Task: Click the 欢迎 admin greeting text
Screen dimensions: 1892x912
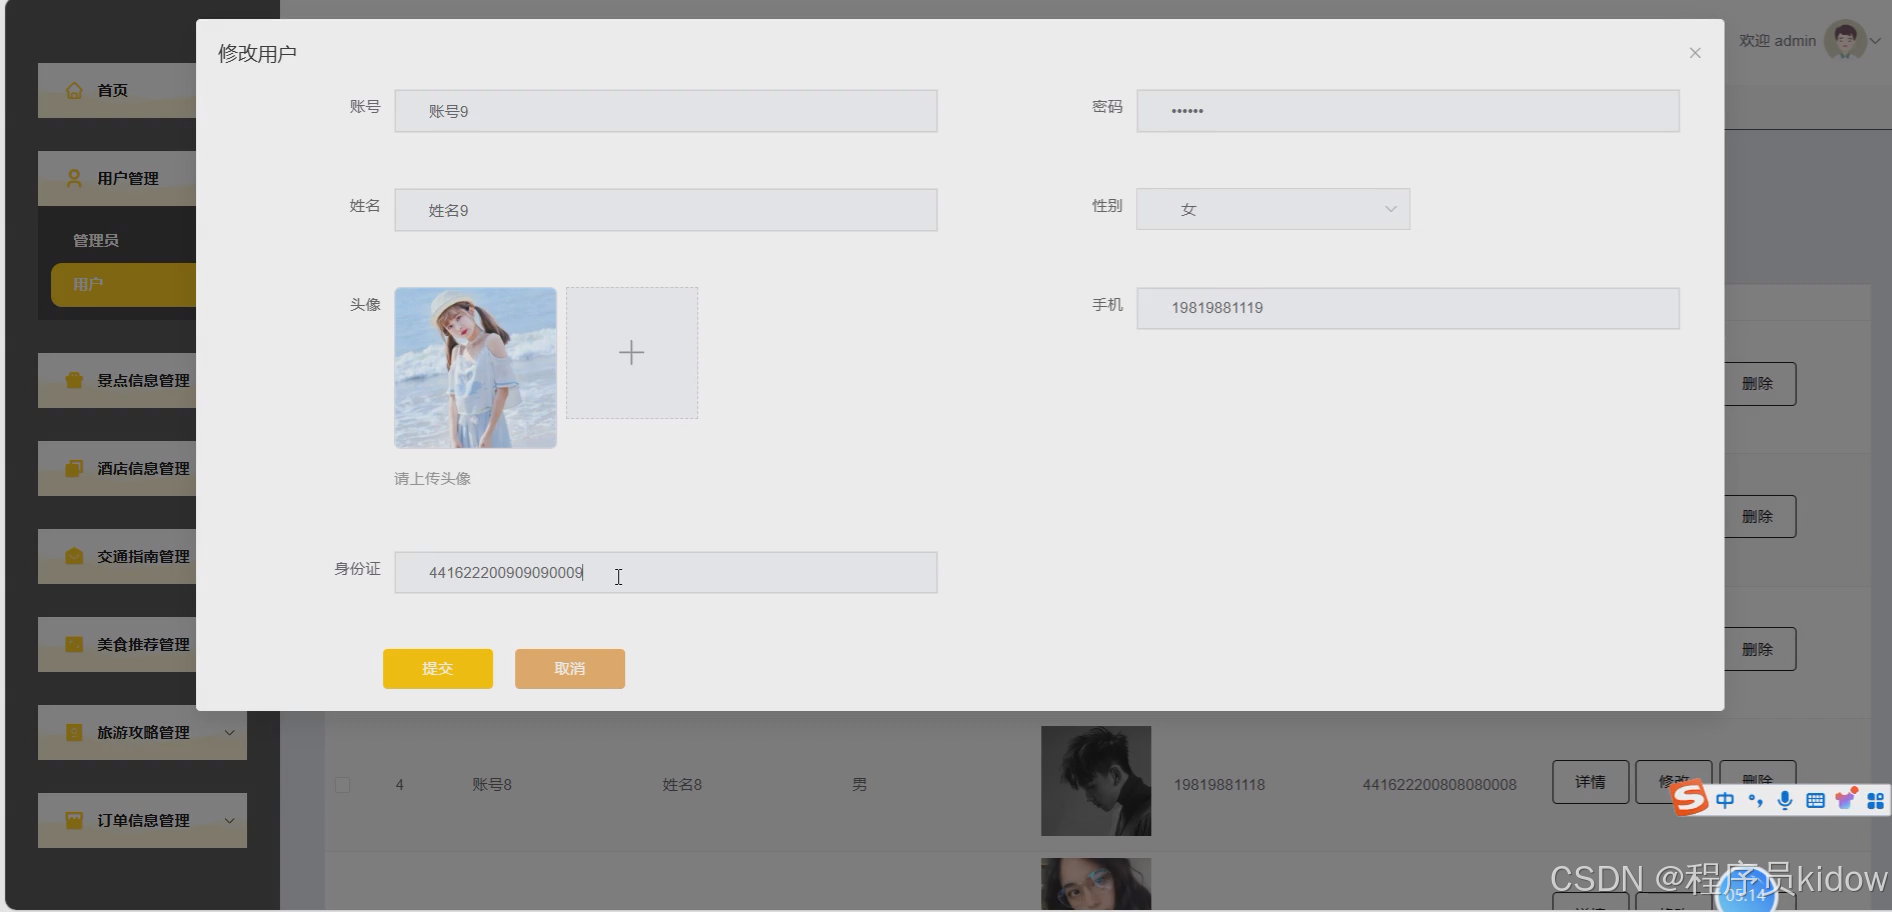Action: [x=1777, y=41]
